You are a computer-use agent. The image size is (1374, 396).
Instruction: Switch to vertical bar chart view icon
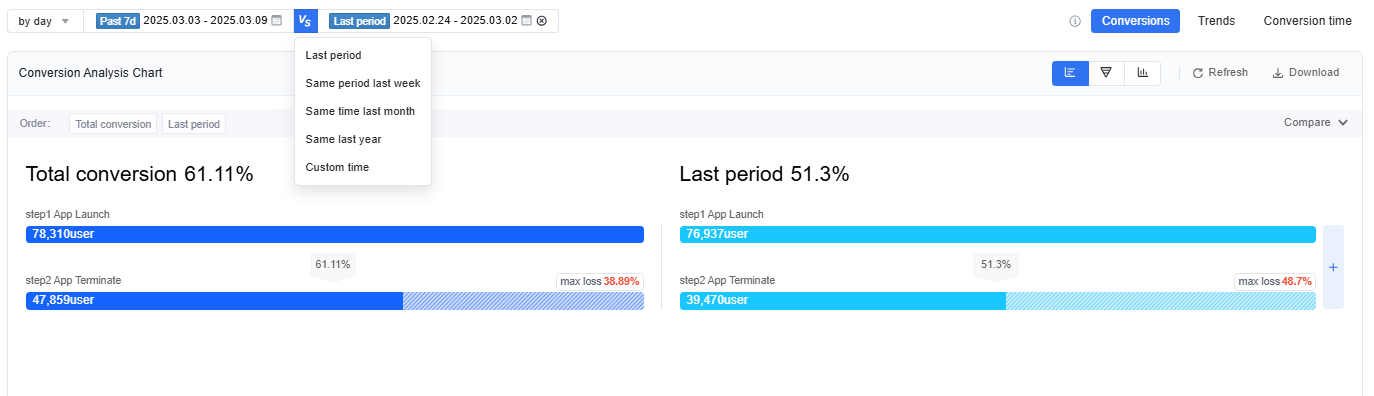1142,73
